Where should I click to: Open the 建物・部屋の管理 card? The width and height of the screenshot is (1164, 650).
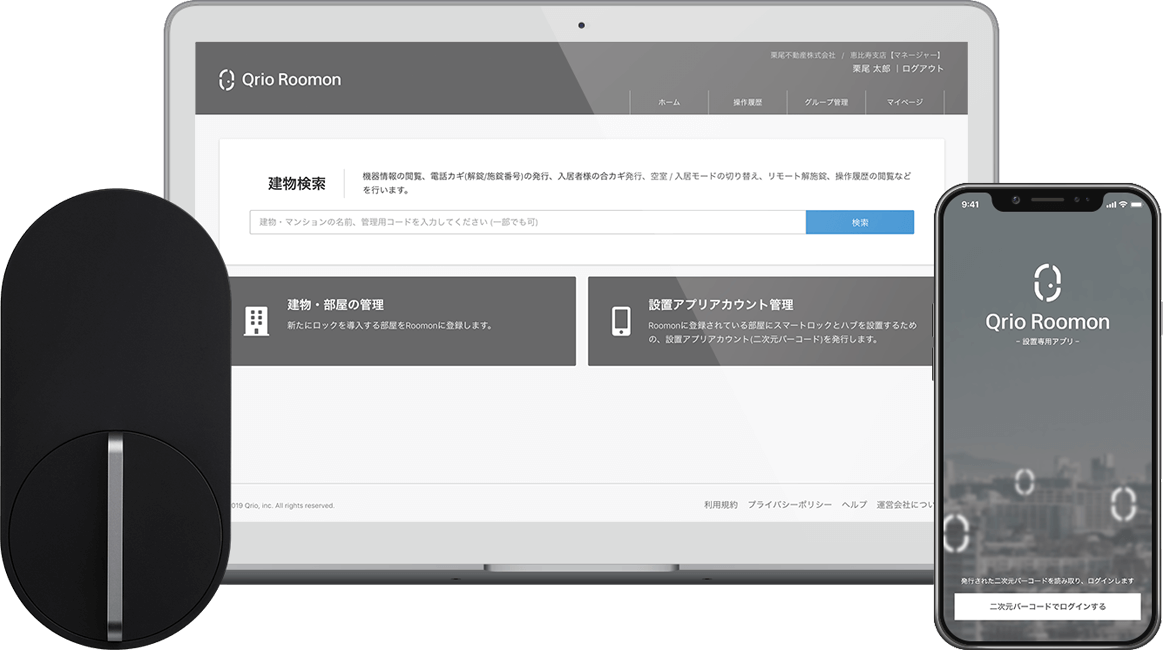403,321
